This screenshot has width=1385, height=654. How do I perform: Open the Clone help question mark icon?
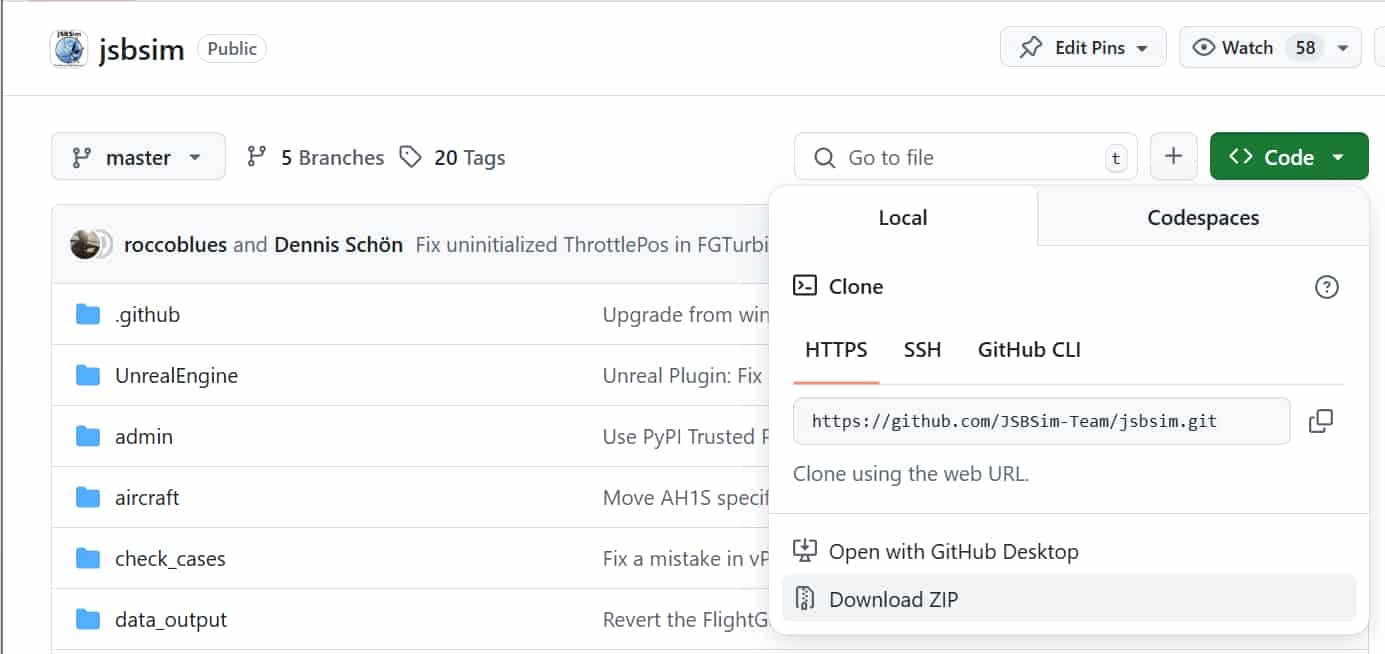1326,287
